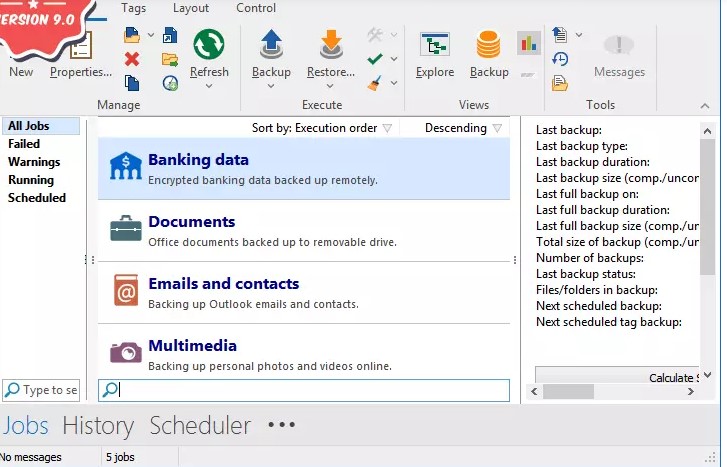Image resolution: width=727 pixels, height=467 pixels.
Task: Click the Next scheduled tag backup label
Action: (x=609, y=322)
